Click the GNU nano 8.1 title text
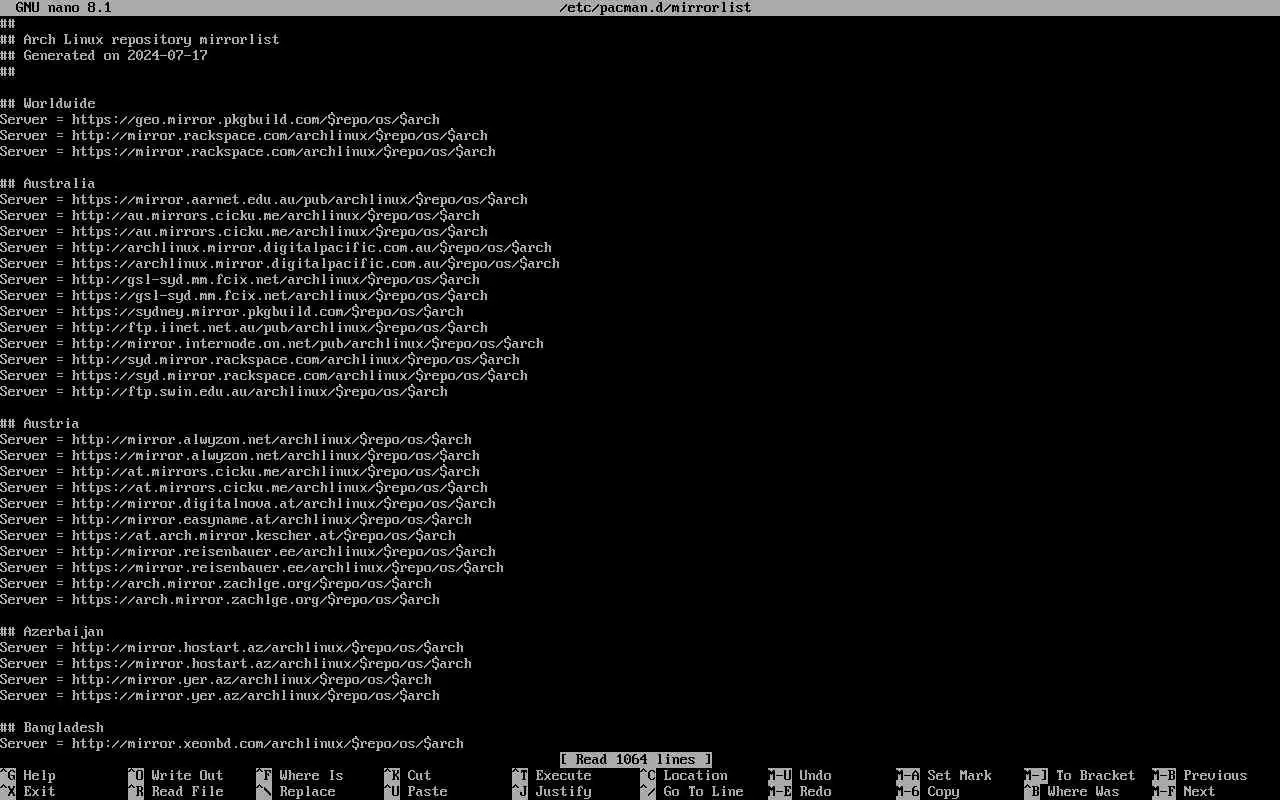The image size is (1280, 800). click(x=64, y=7)
